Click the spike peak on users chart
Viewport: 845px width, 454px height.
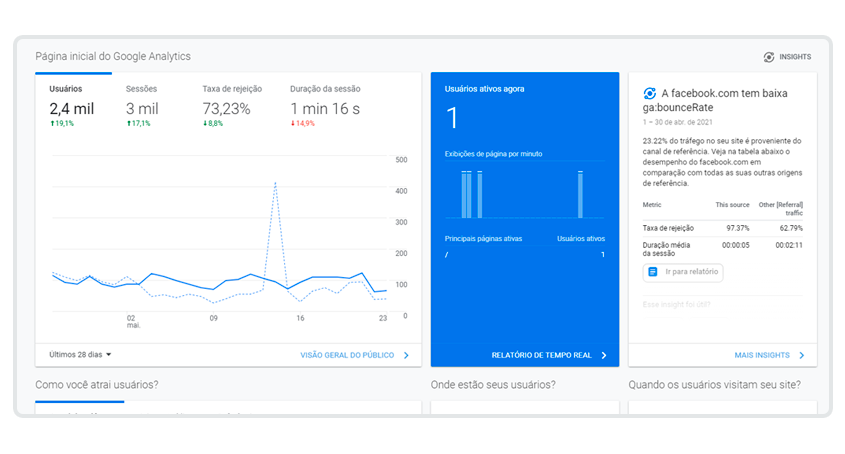[275, 183]
